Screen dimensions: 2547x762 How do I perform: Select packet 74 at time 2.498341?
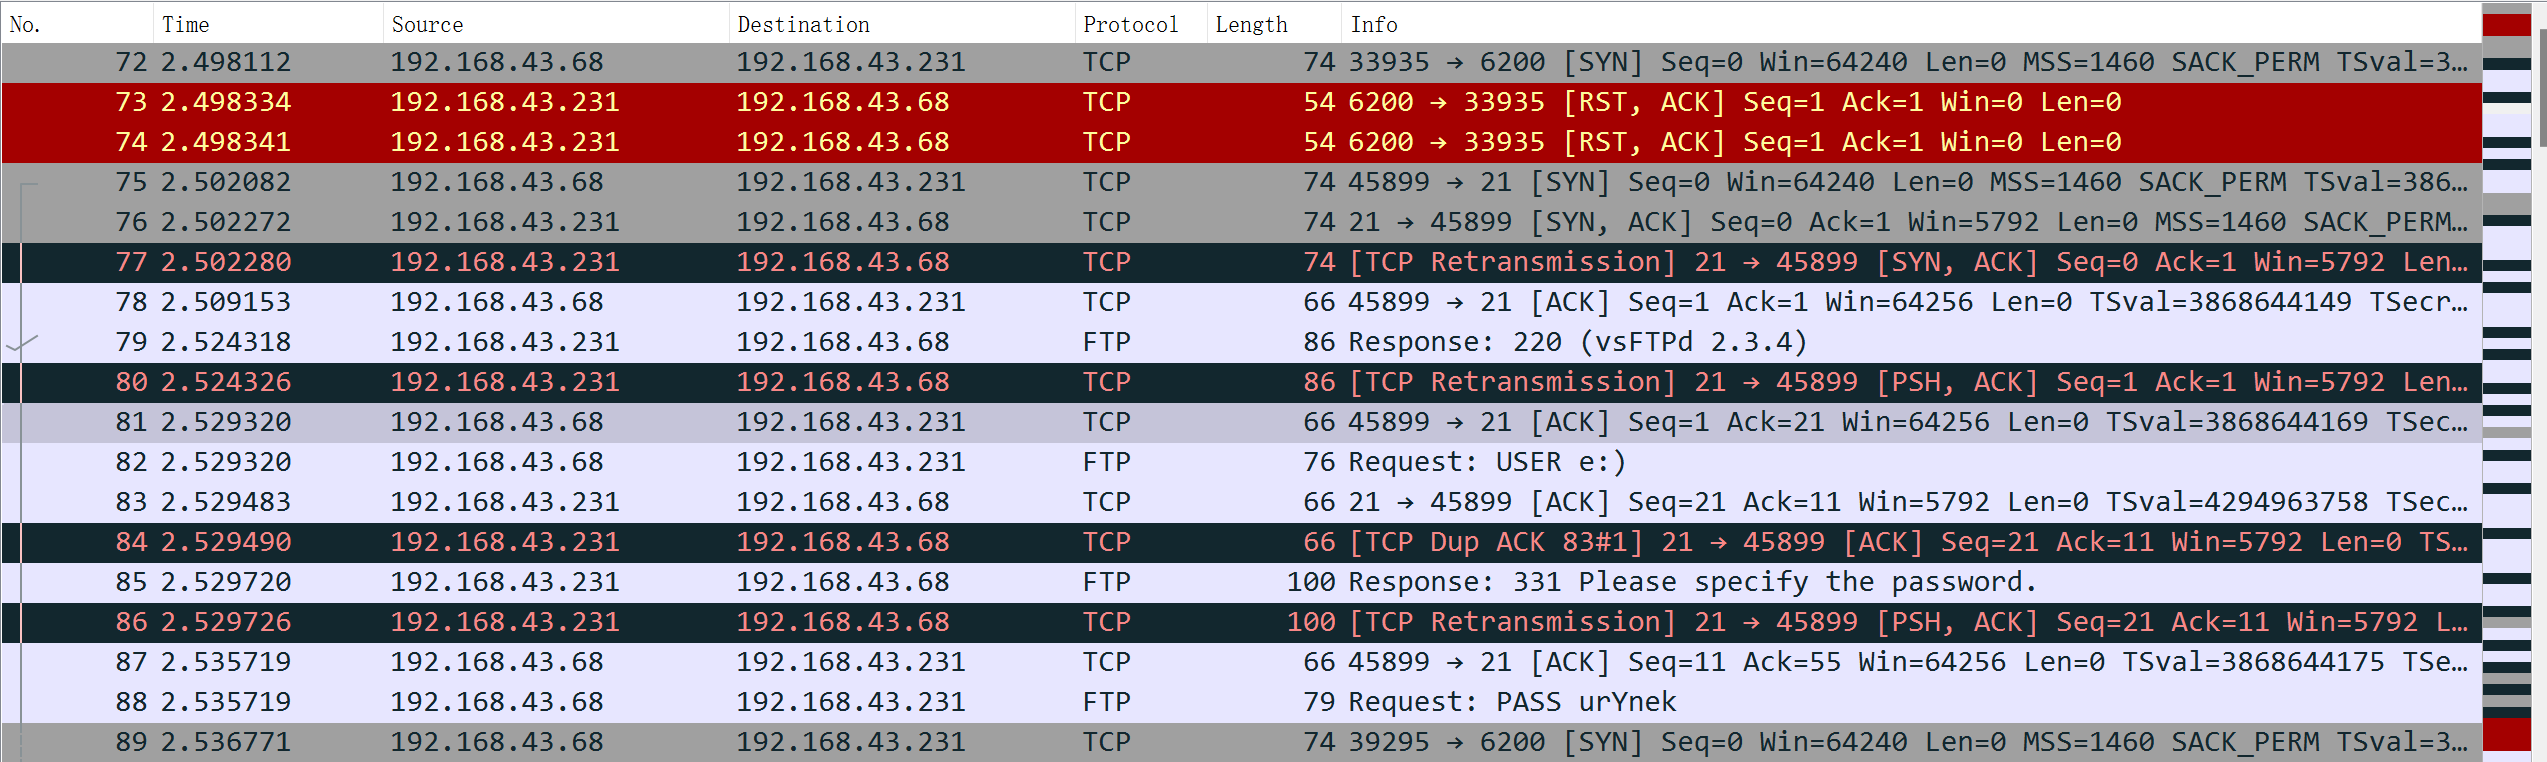pos(1241,142)
